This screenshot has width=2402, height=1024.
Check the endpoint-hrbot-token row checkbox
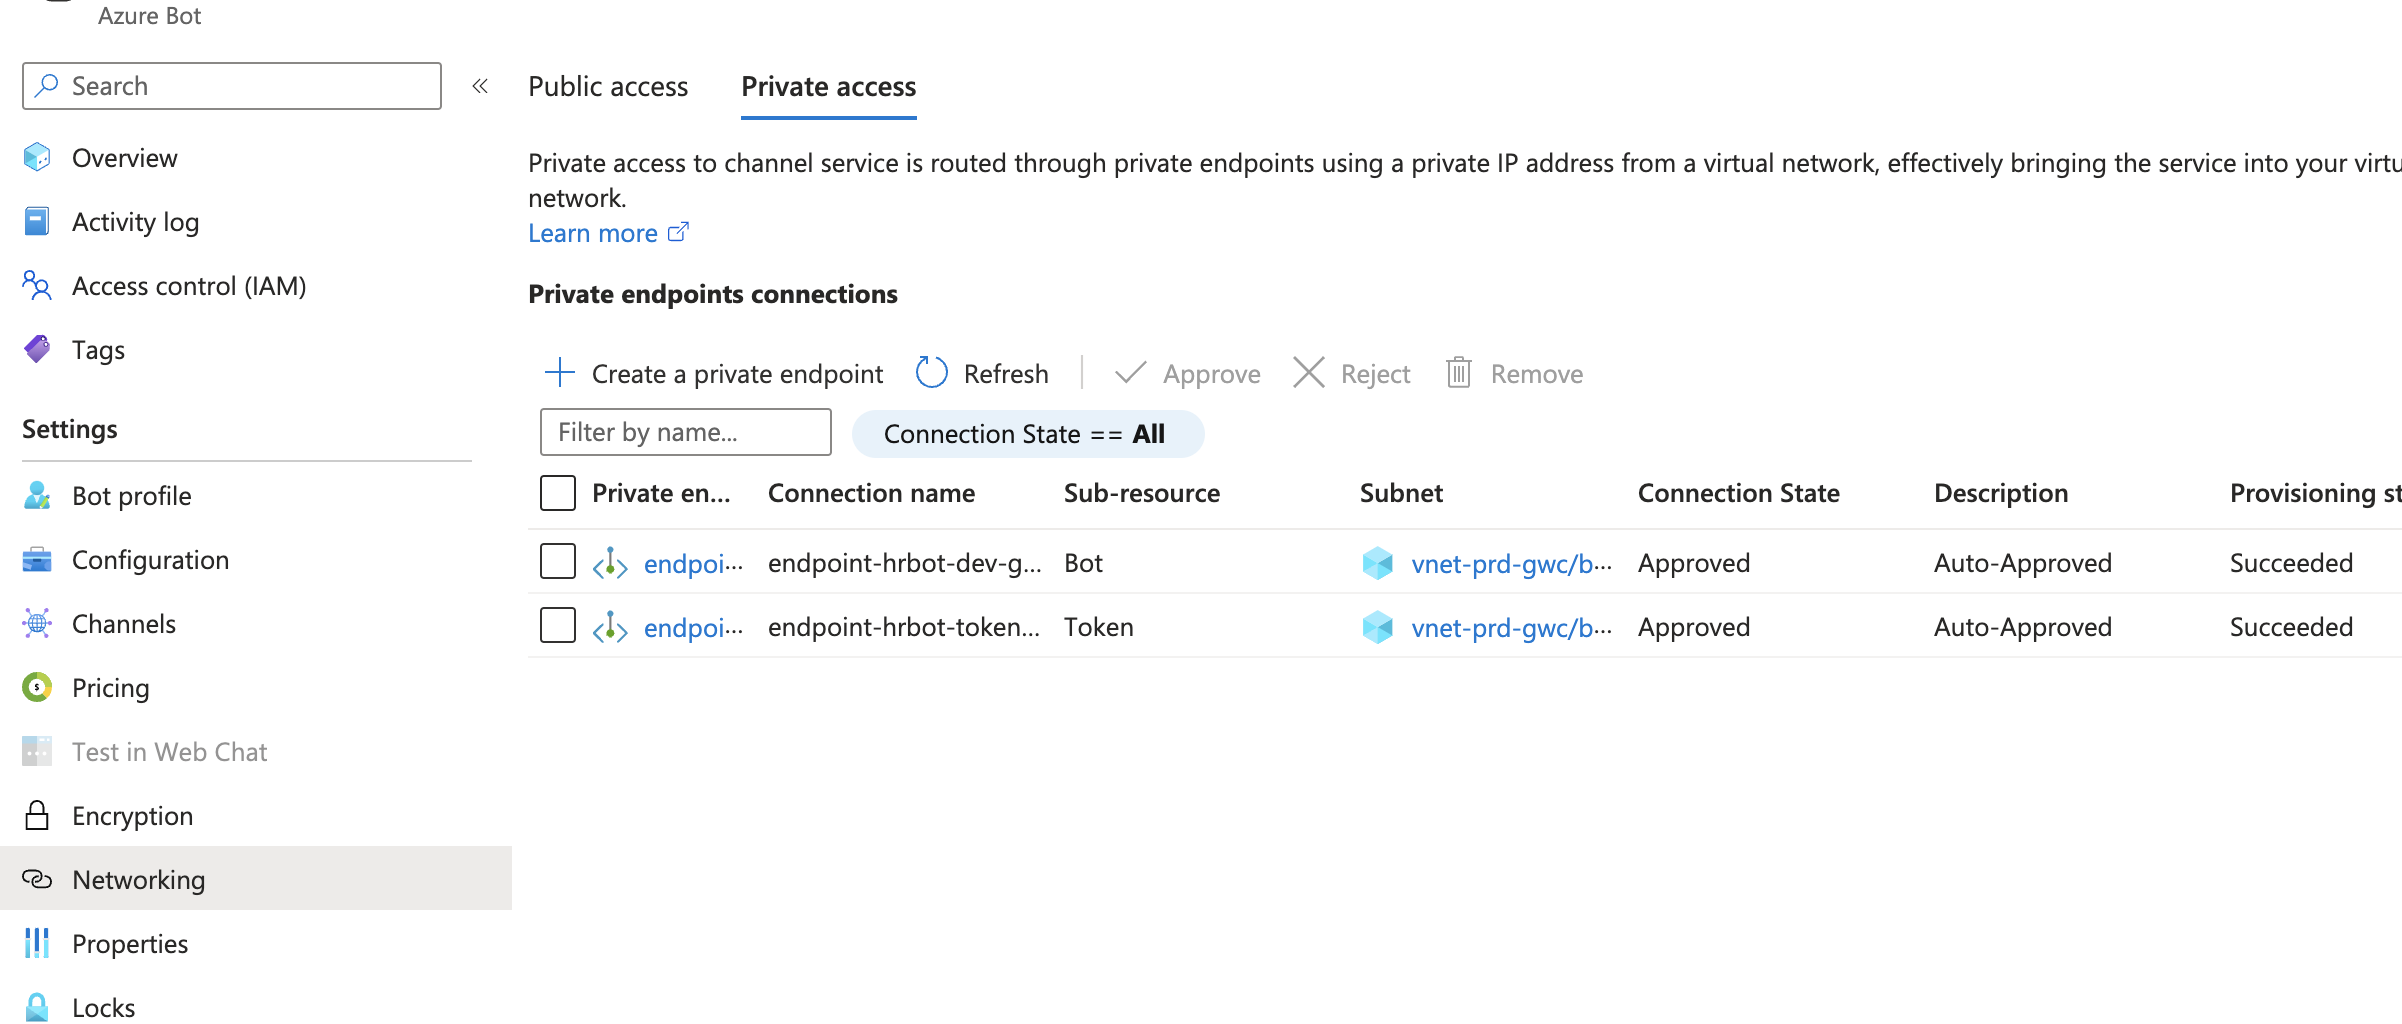(x=557, y=626)
